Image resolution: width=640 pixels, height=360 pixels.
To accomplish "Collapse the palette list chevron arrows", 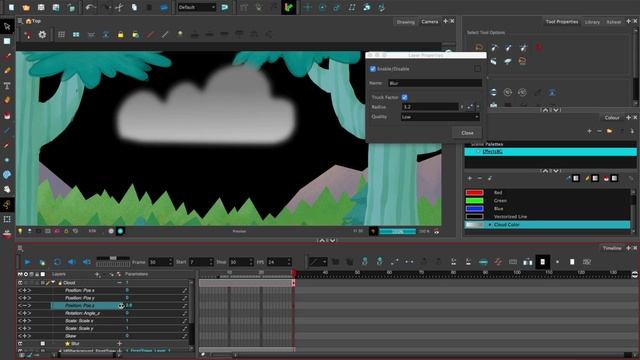I will click(x=551, y=171).
